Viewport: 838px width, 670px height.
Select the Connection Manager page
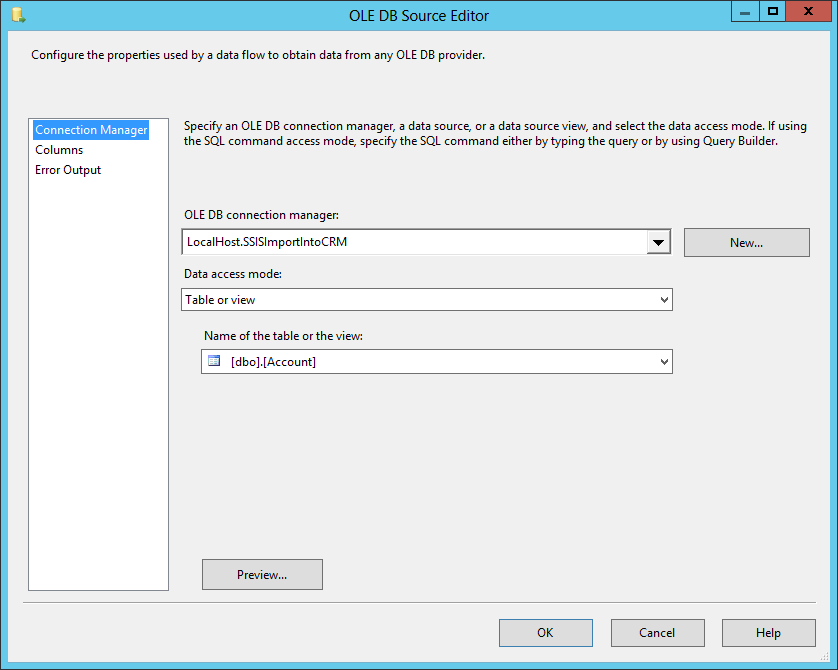pos(90,129)
